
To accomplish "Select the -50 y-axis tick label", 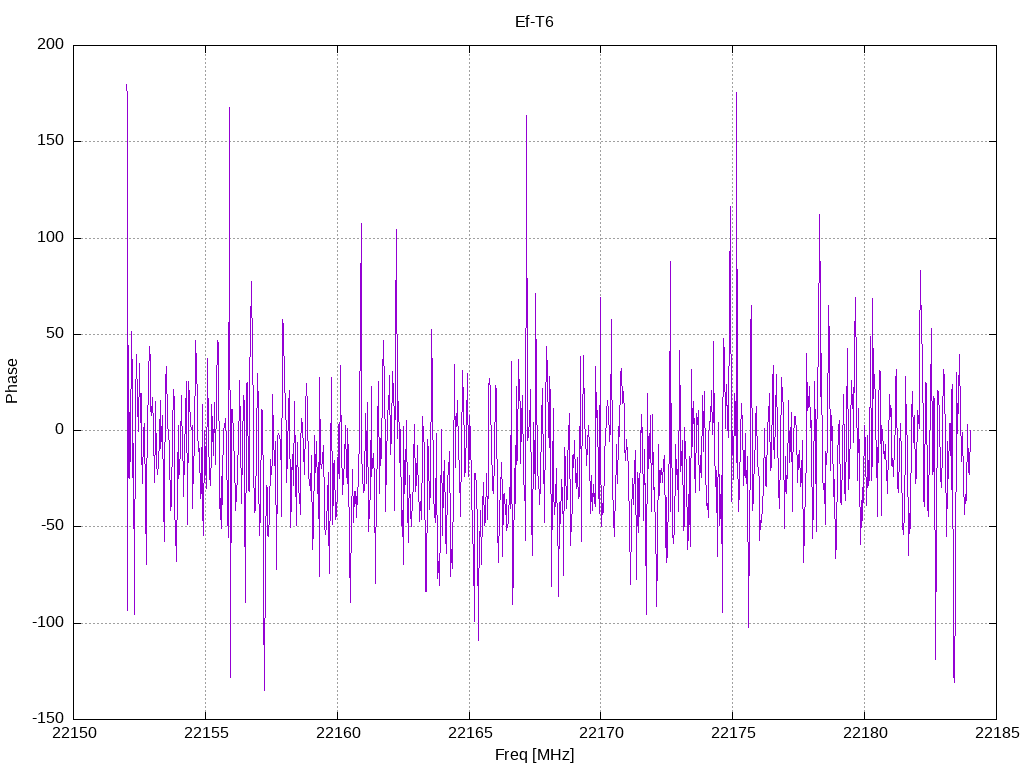I will coord(52,526).
